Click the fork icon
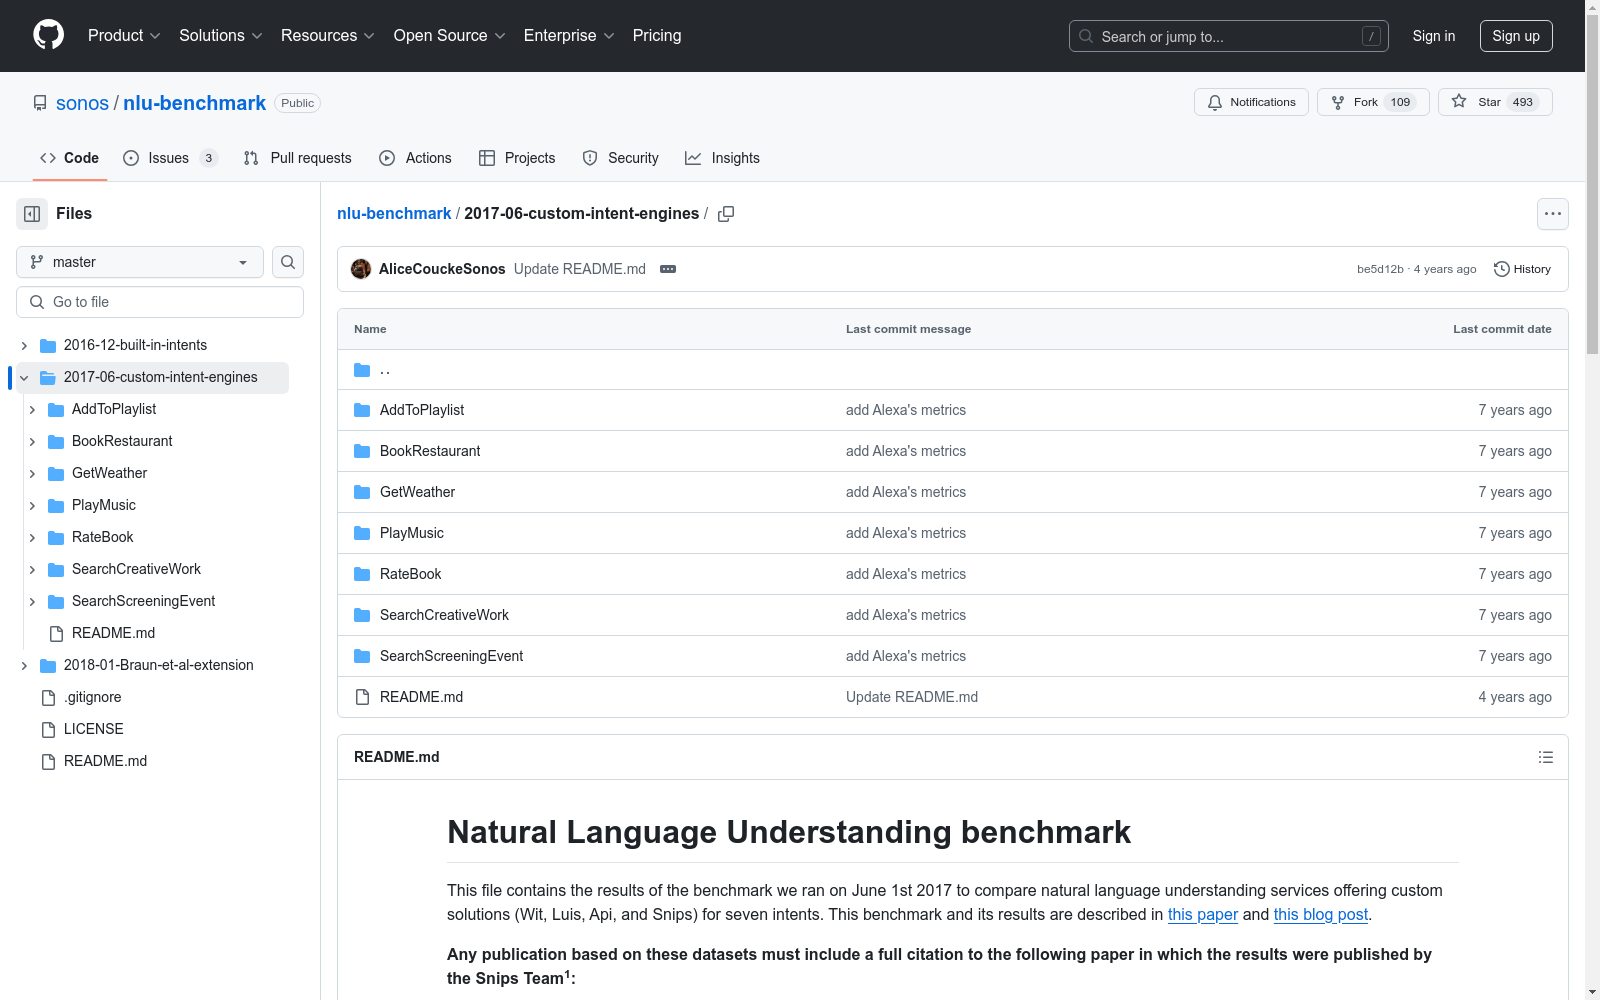The height and width of the screenshot is (1000, 1600). [1338, 102]
